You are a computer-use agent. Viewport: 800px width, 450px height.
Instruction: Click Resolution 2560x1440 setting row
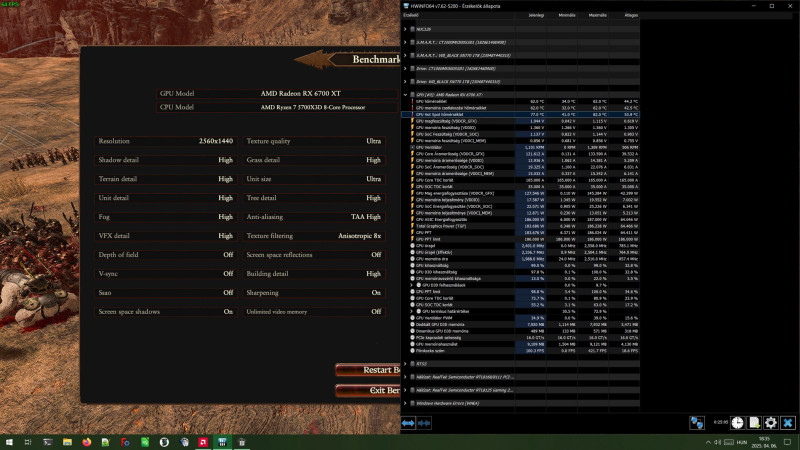point(166,141)
